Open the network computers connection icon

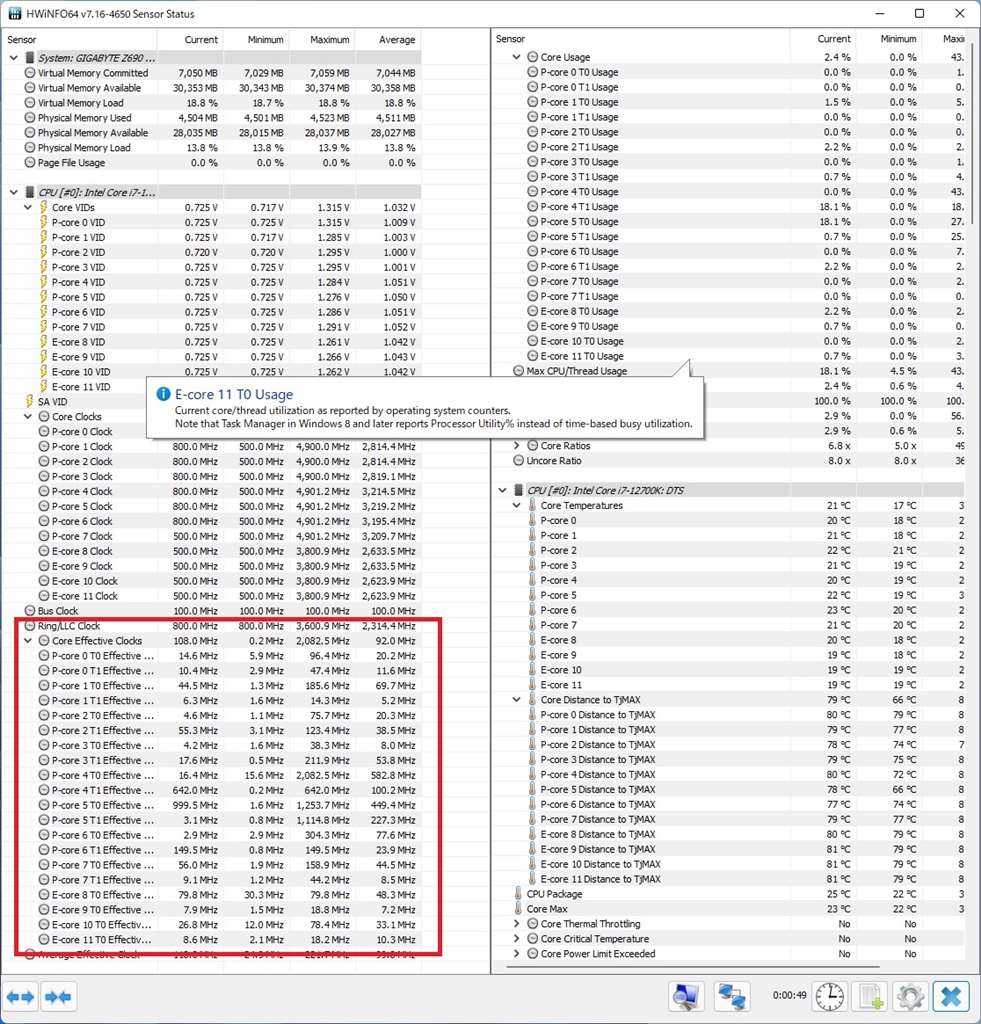(x=731, y=997)
